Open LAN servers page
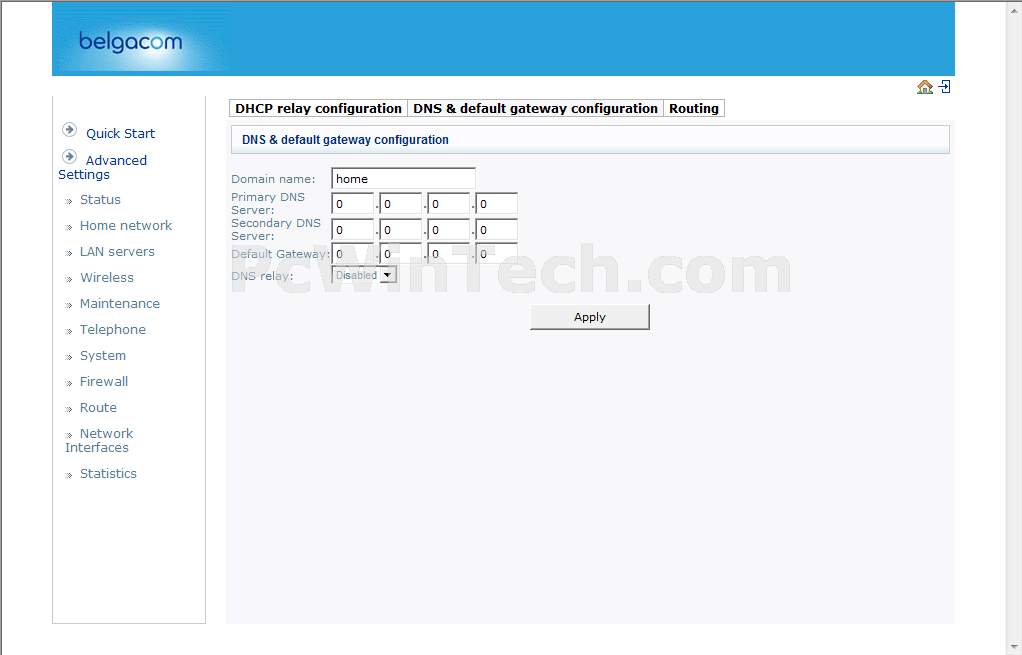The image size is (1022, 655). pos(117,252)
